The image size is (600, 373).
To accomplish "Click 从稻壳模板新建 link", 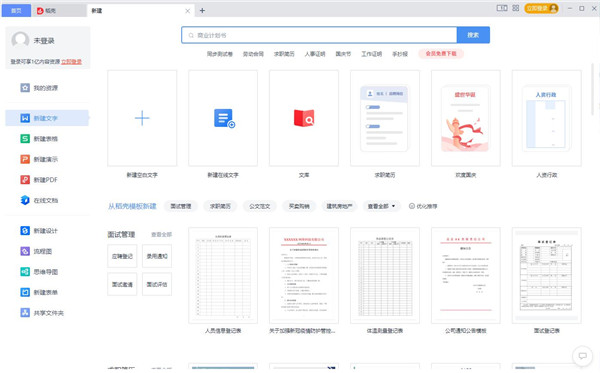I will point(132,206).
